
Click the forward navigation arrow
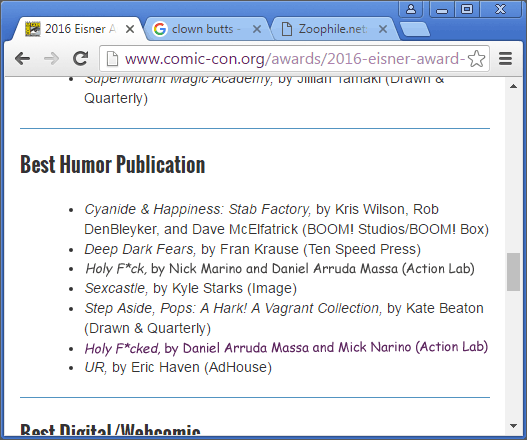(51, 59)
